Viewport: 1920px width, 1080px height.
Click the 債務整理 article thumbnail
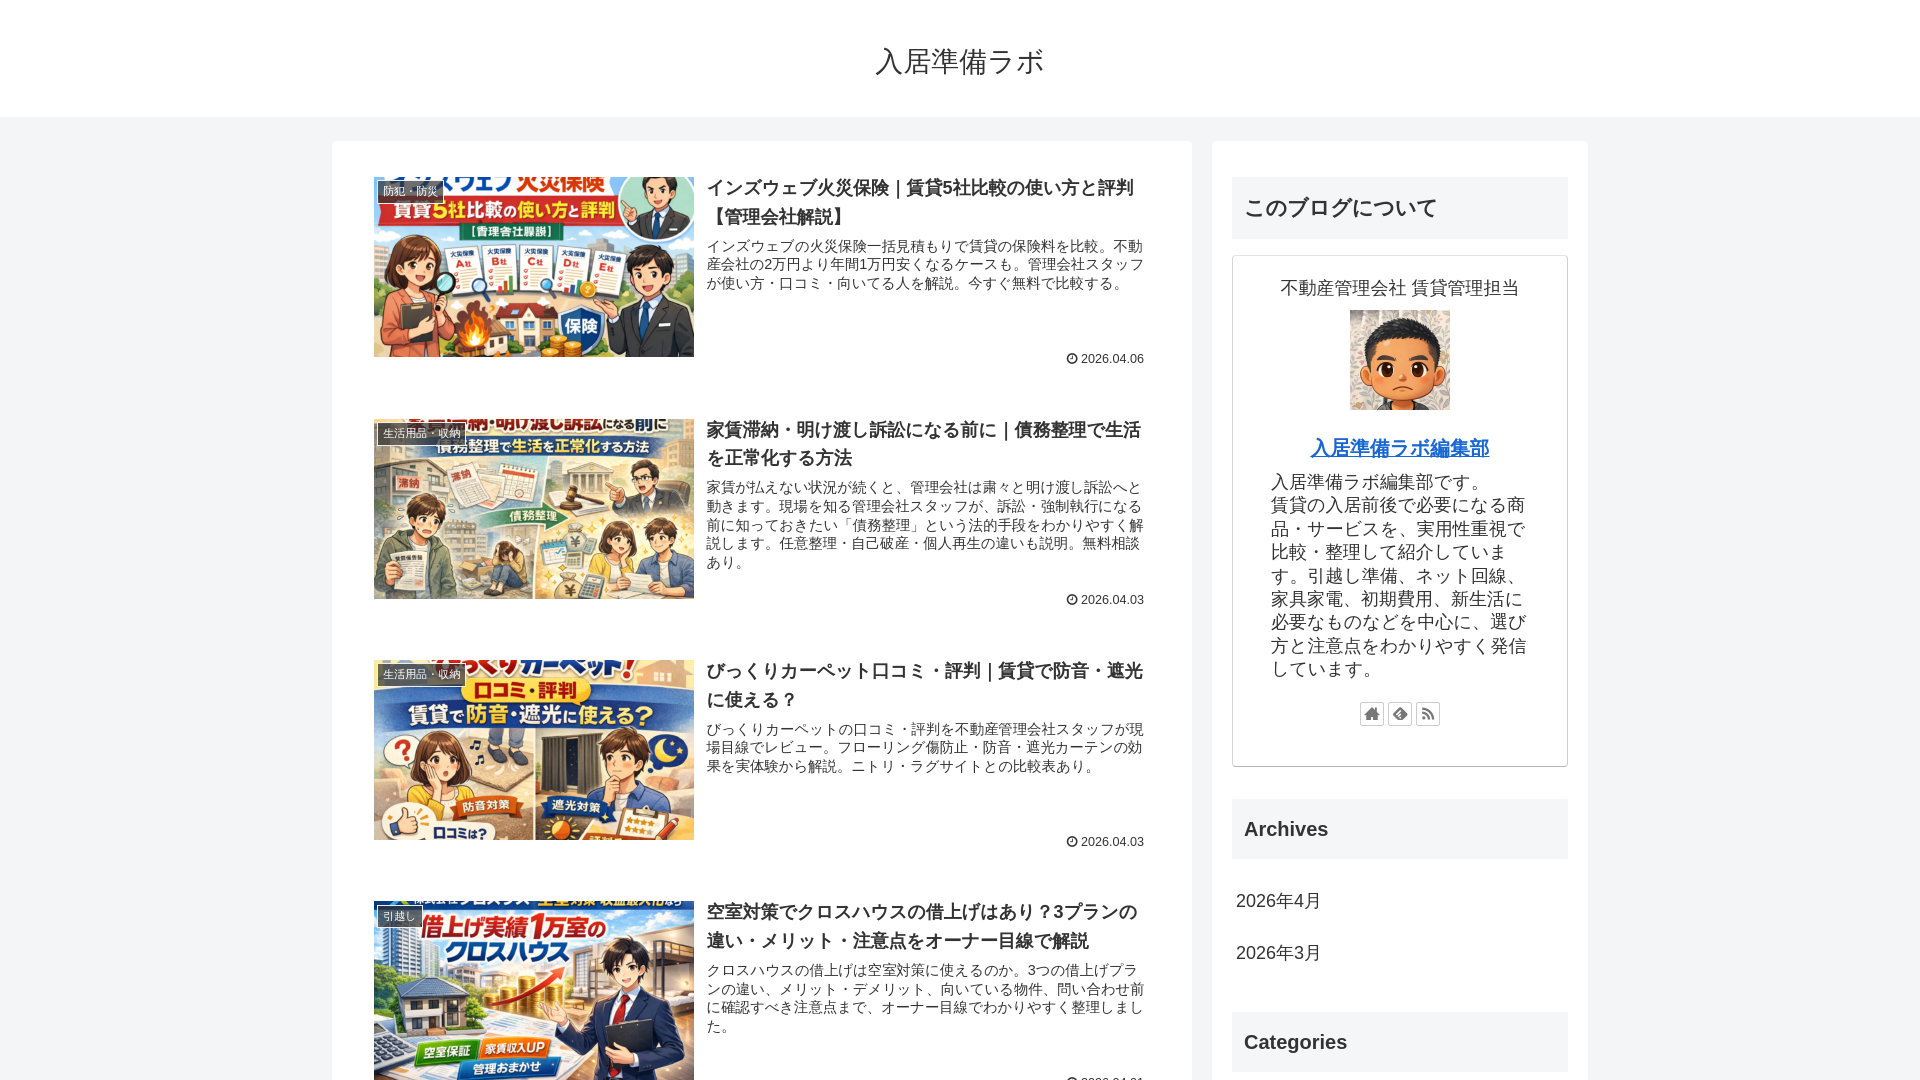(534, 509)
